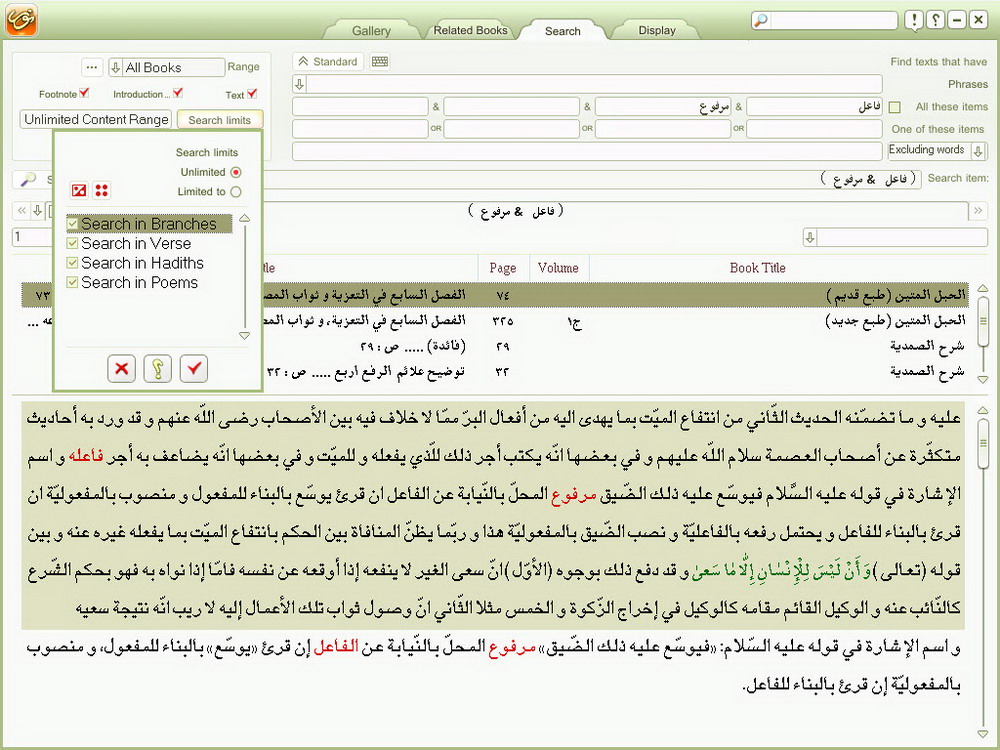Click the down arrow beside the previous-result chevron
This screenshot has width=1000, height=750.
(x=38, y=210)
